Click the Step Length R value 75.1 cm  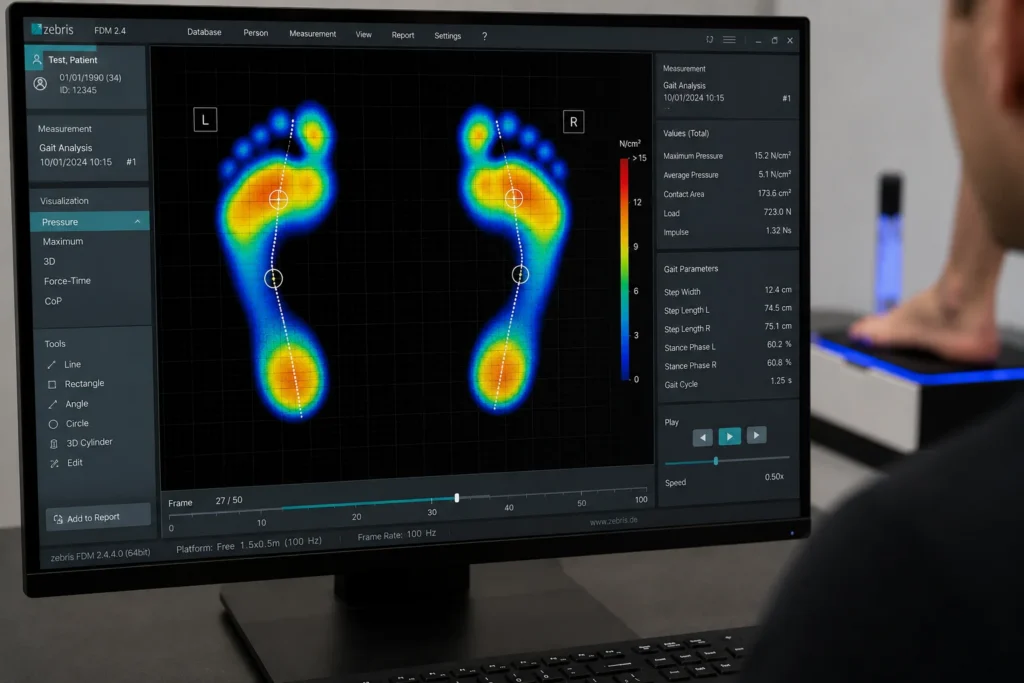click(778, 326)
